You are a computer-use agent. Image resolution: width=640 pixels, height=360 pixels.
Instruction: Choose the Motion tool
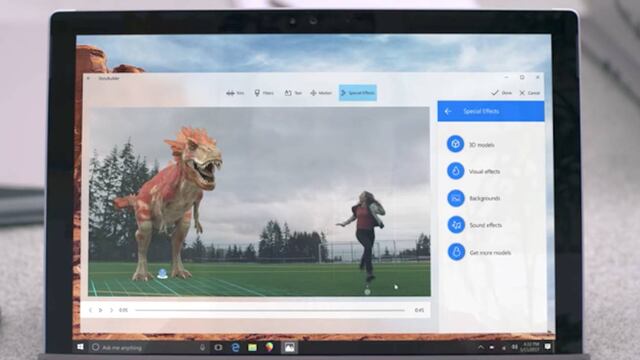click(x=321, y=93)
